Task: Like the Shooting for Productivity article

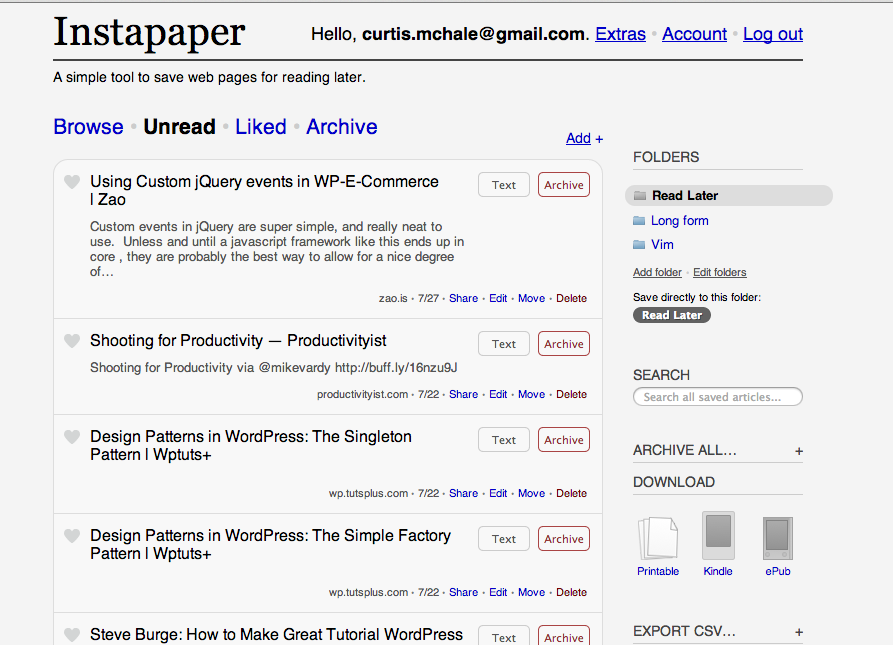Action: click(x=71, y=341)
